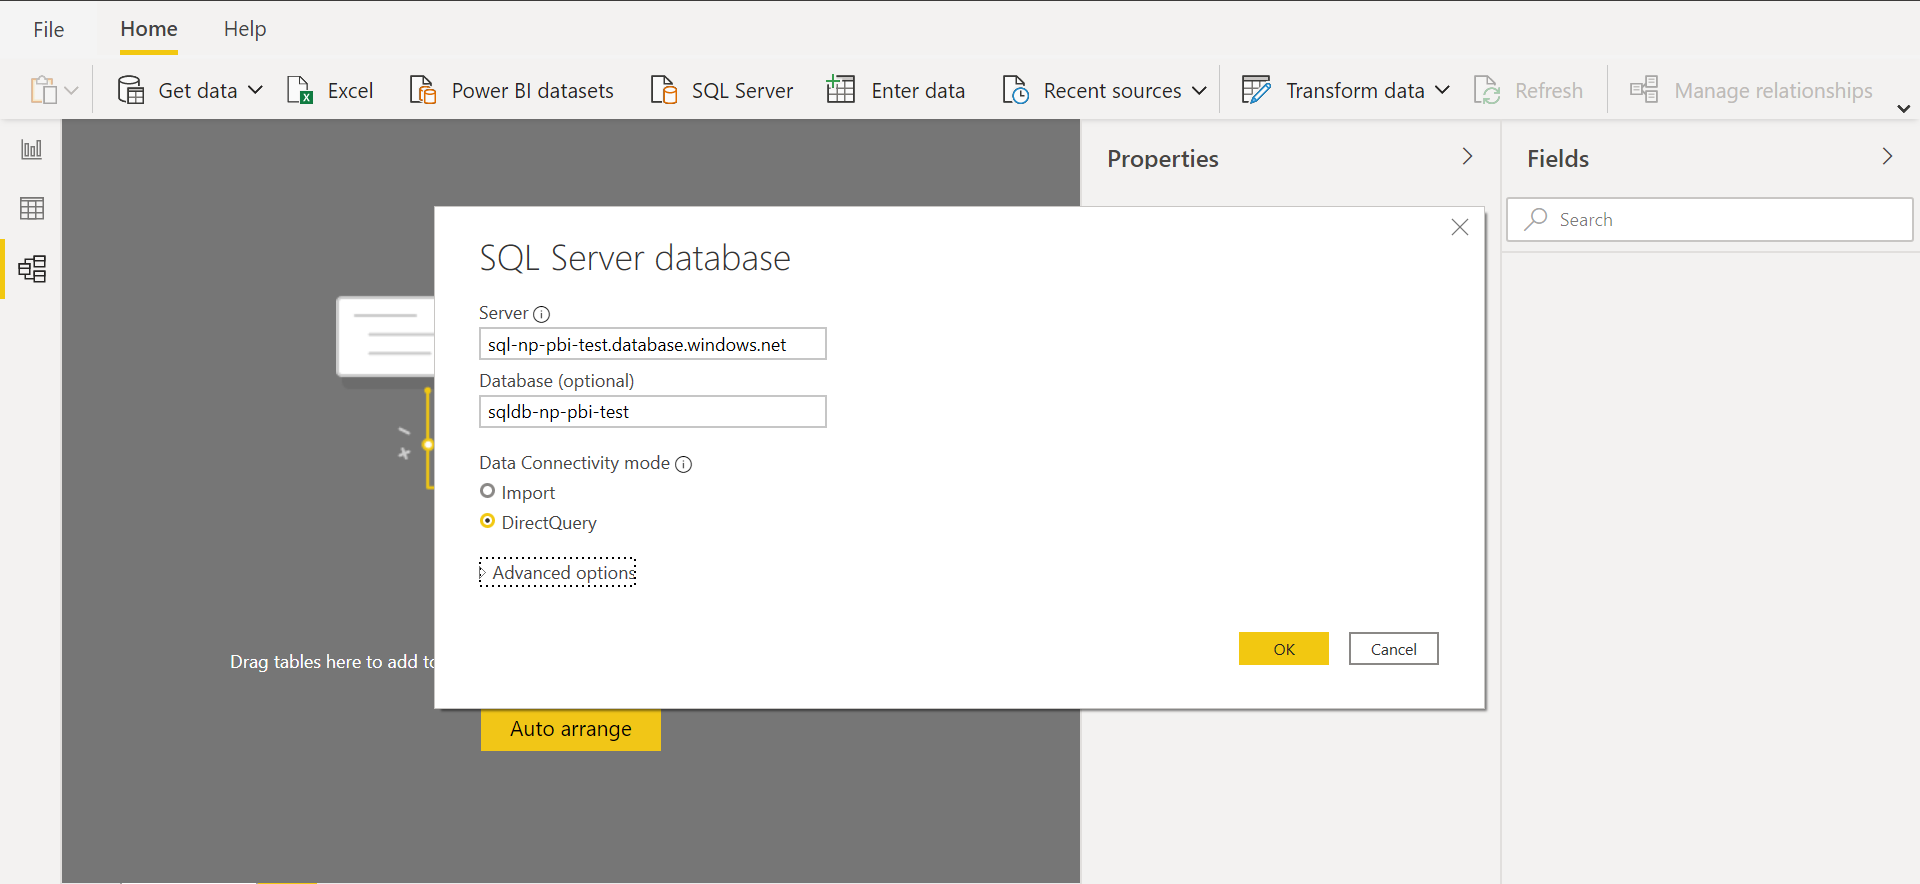Select the DirectQuery radio button

(488, 521)
